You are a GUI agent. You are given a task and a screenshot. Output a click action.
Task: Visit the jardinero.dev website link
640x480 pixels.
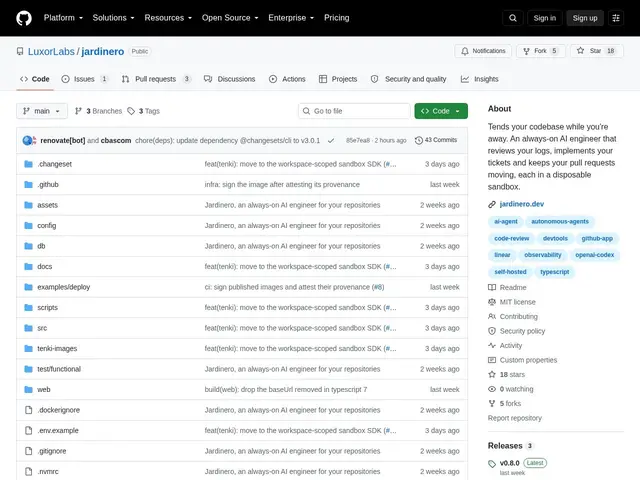[522, 204]
